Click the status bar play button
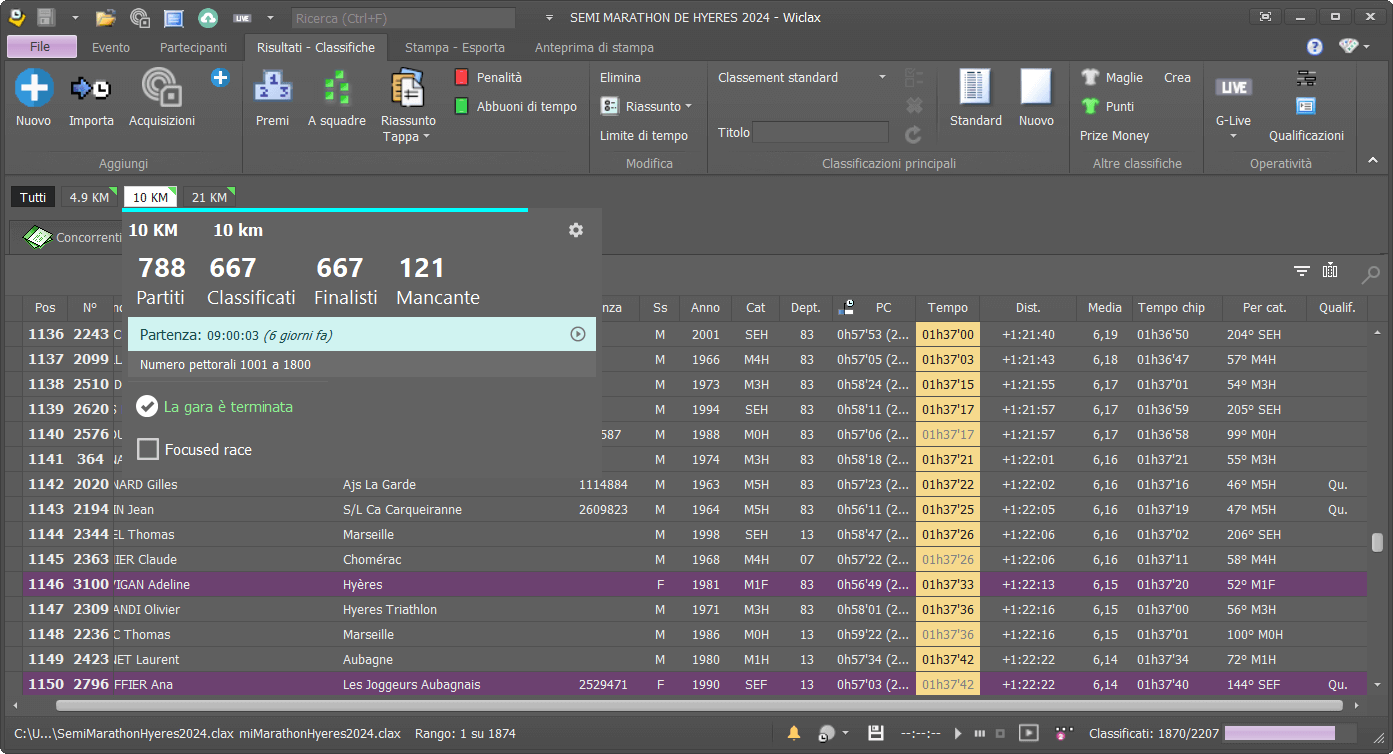The image size is (1393, 754). pyautogui.click(x=958, y=734)
